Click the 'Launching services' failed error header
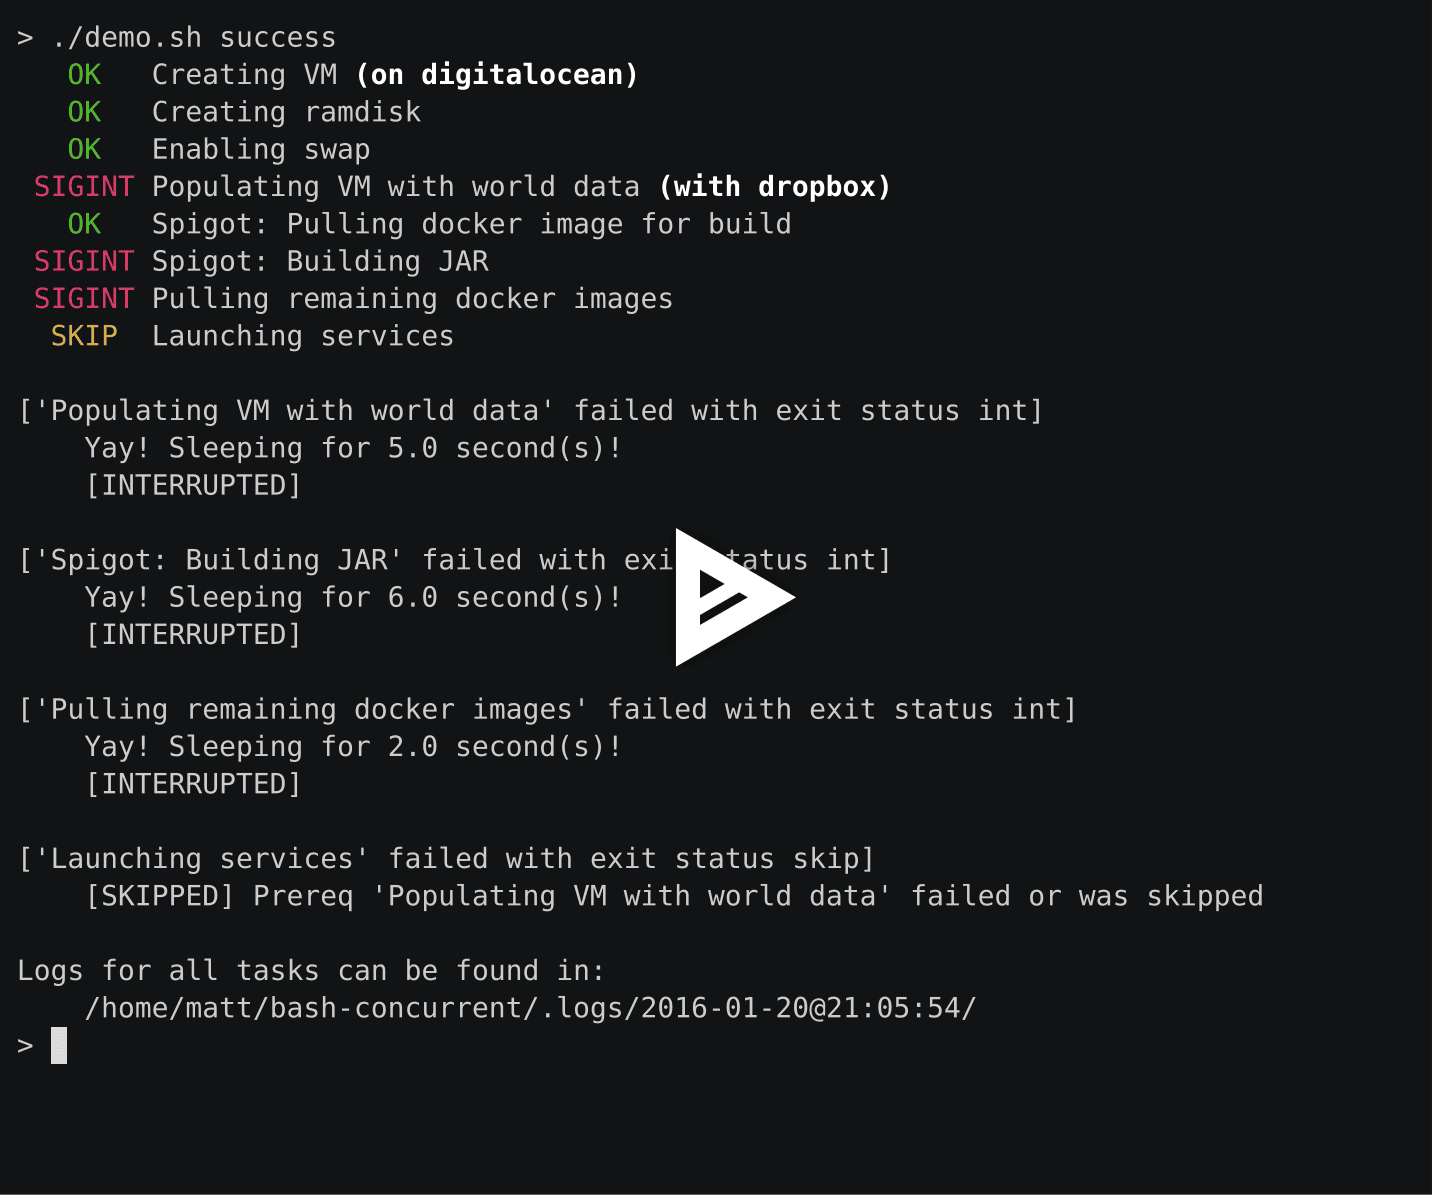Image resolution: width=1432 pixels, height=1195 pixels. [447, 859]
